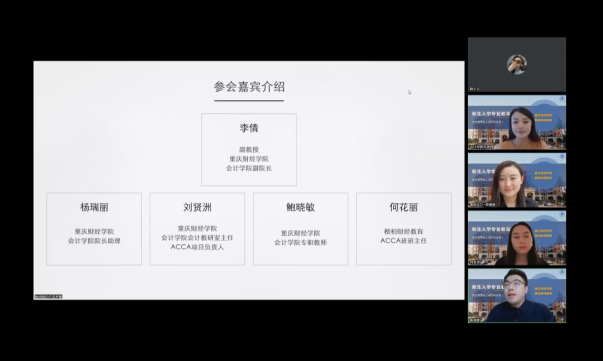Click the 何花丽 guest card

pos(404,229)
